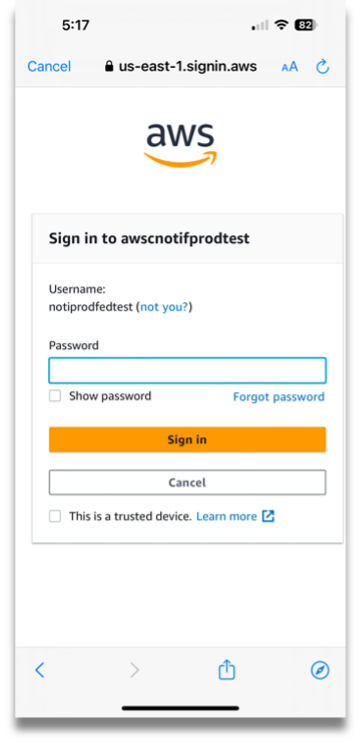Tap the reload page icon
363x745 pixels.
[x=323, y=67]
